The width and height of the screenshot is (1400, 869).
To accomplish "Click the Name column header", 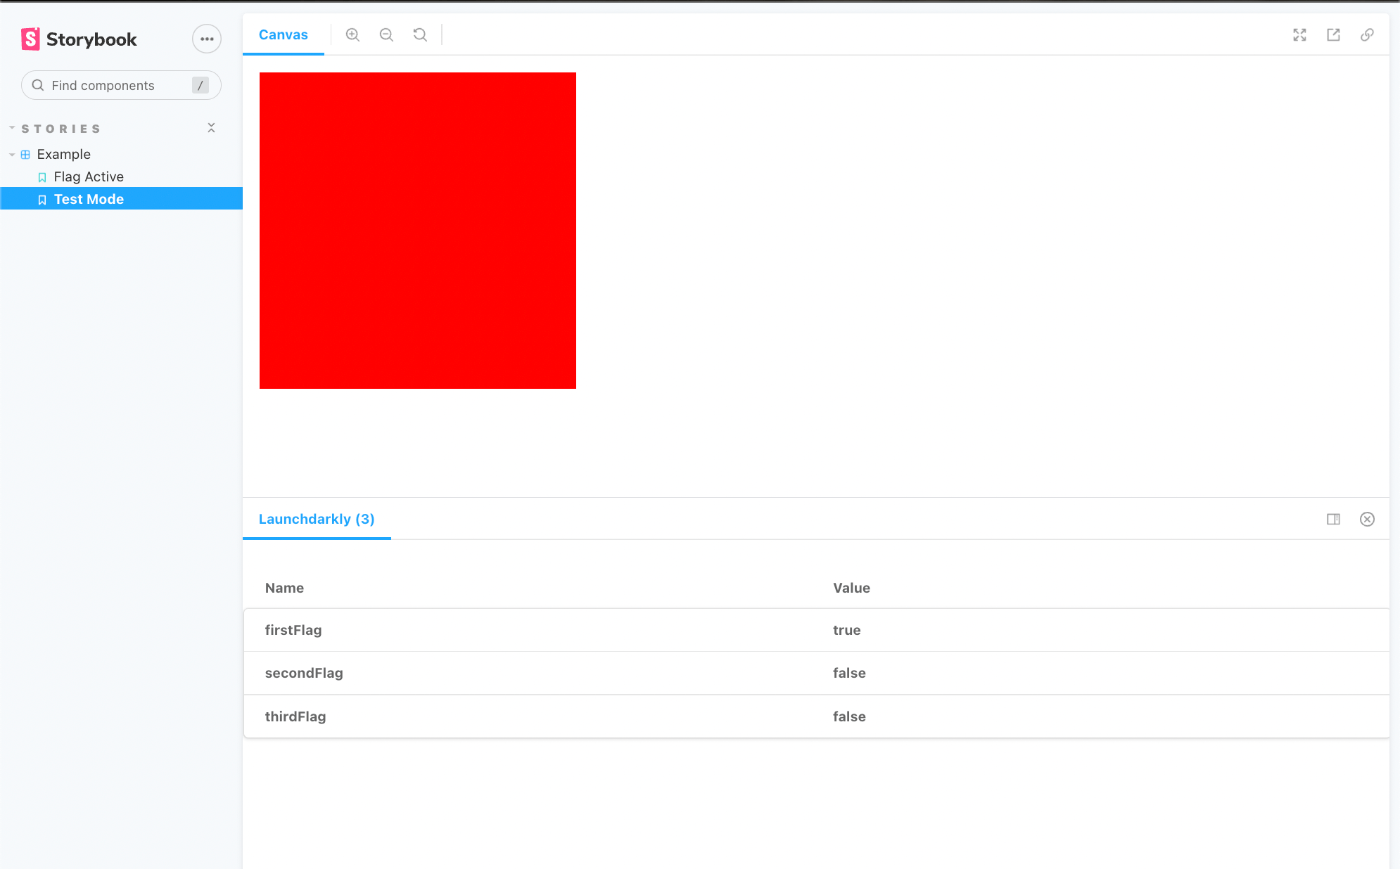I will click(x=284, y=588).
